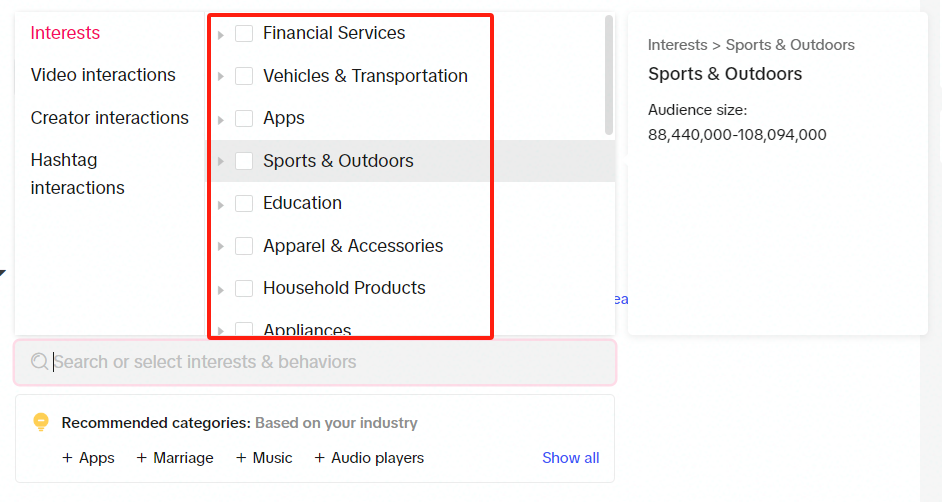Check the Financial Services checkbox
This screenshot has width=942, height=502.
244,33
